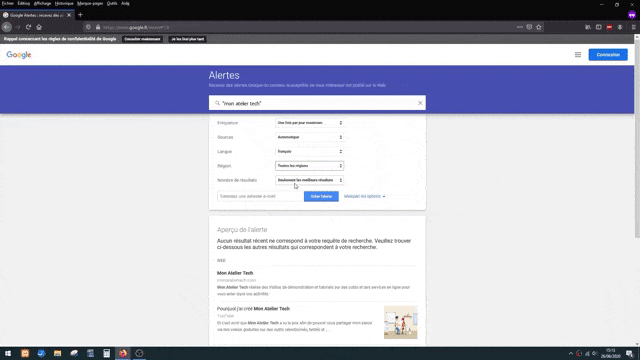Viewport: 640px width, 360px height.
Task: Reload the Google Alertes page
Action: point(28,27)
